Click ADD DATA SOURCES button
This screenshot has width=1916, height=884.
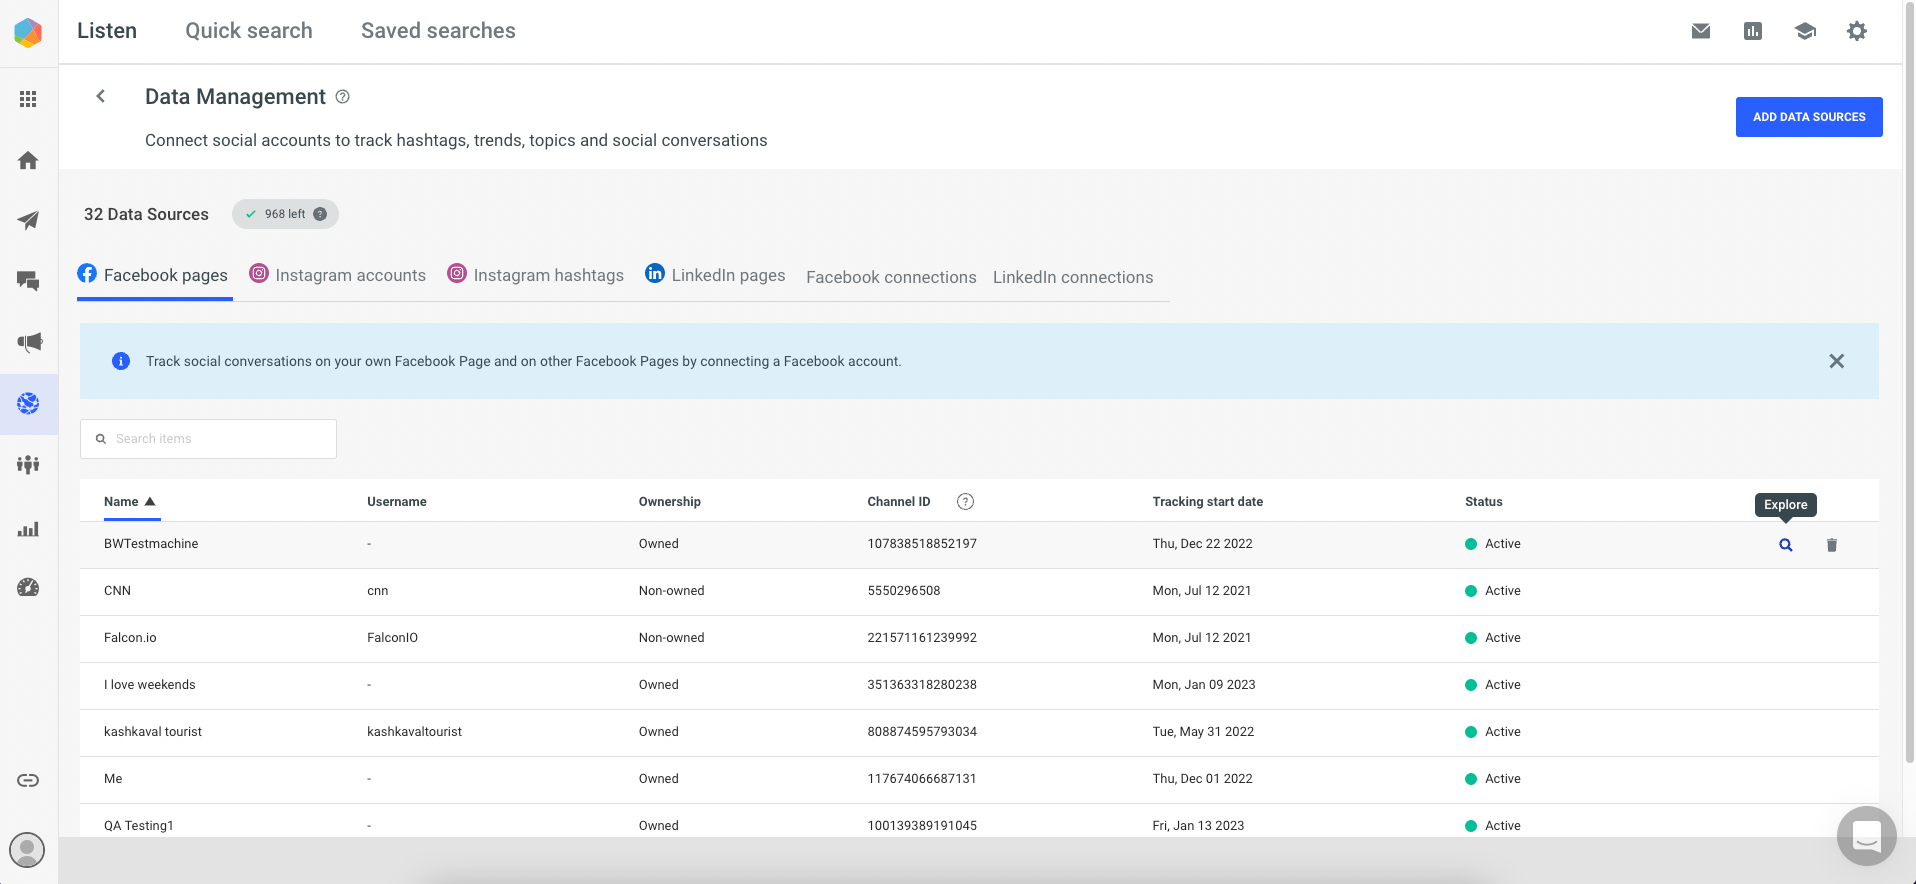1809,117
